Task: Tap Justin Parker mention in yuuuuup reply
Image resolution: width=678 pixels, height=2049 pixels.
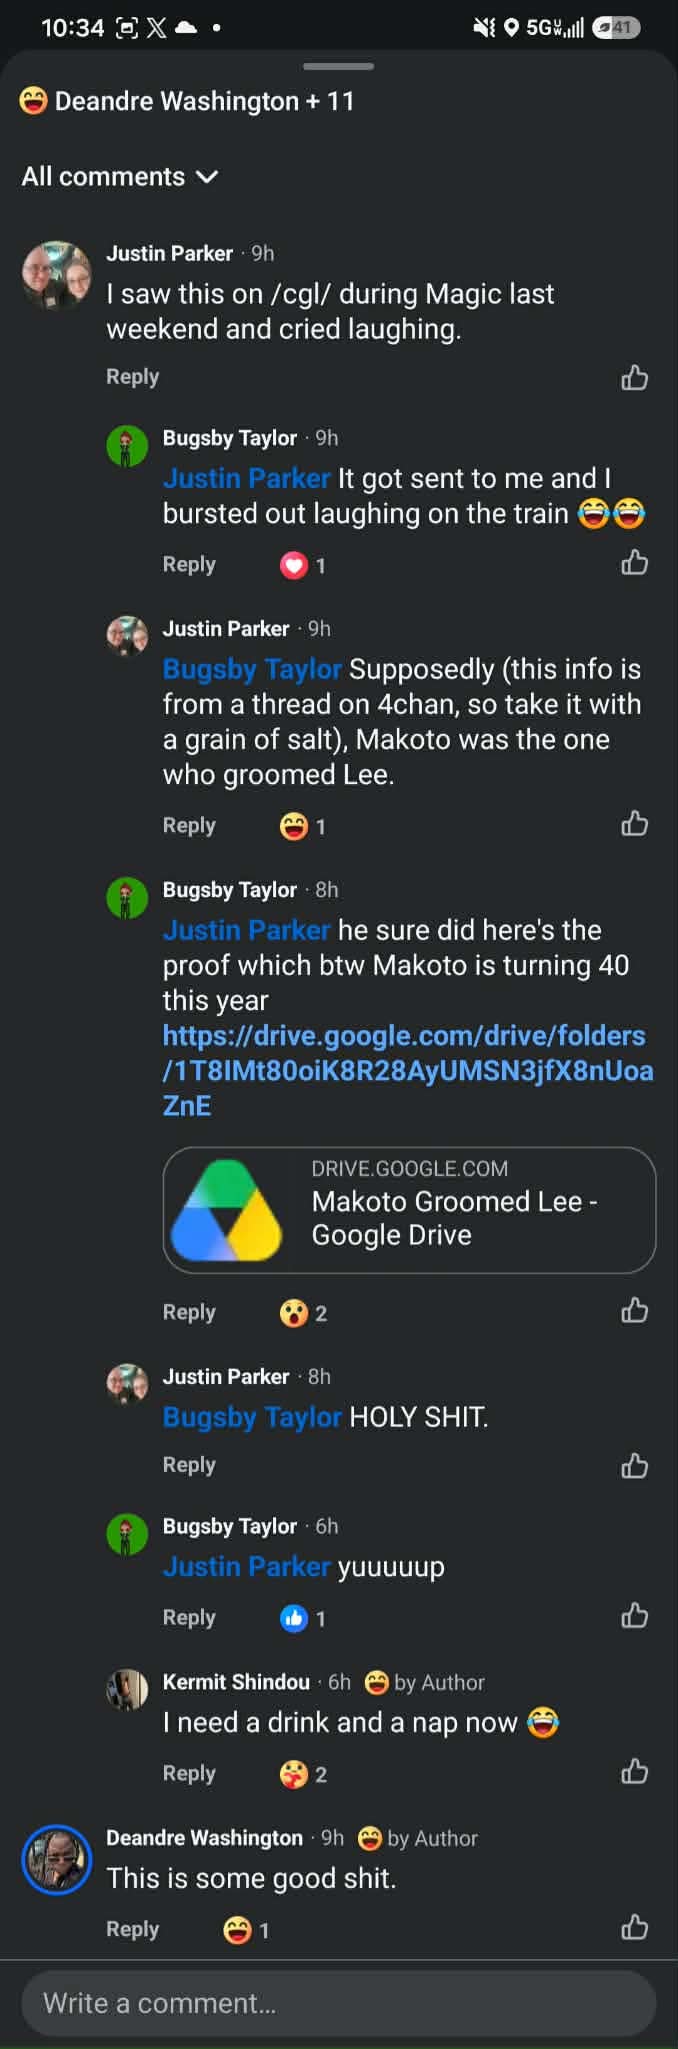Action: (x=246, y=1566)
